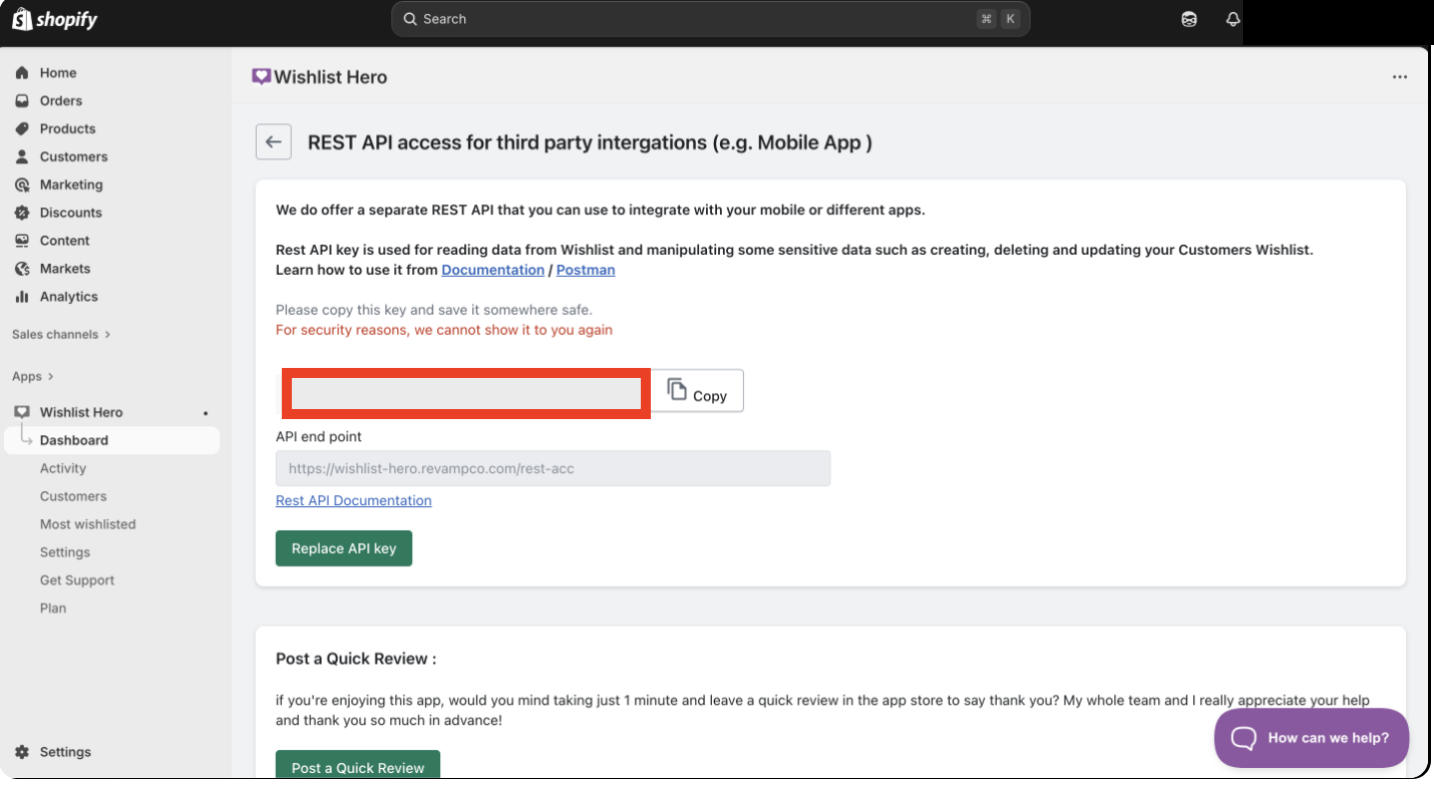This screenshot has width=1434, height=786.
Task: Open the Activity page under Wishlist Hero
Action: [x=63, y=468]
